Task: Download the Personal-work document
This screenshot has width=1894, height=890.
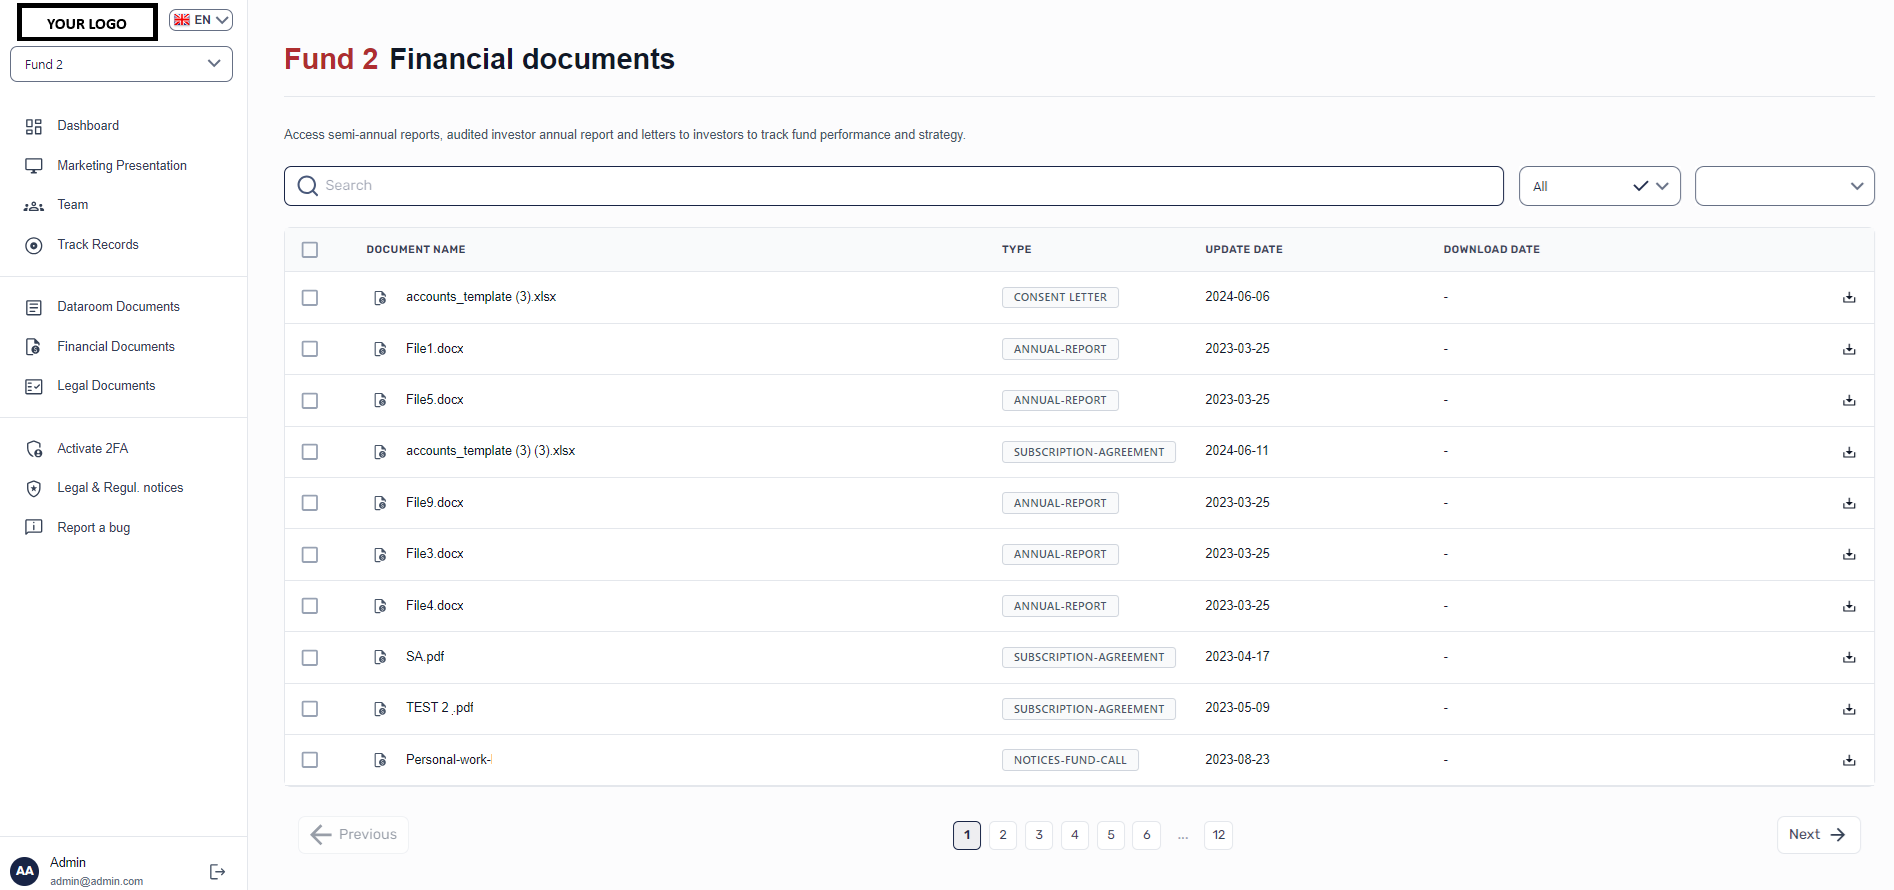Action: pyautogui.click(x=1848, y=760)
